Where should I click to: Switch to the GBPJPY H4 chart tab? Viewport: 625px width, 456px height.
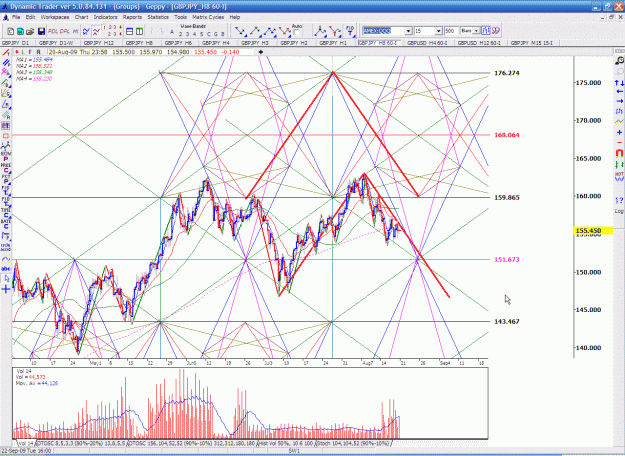click(216, 43)
